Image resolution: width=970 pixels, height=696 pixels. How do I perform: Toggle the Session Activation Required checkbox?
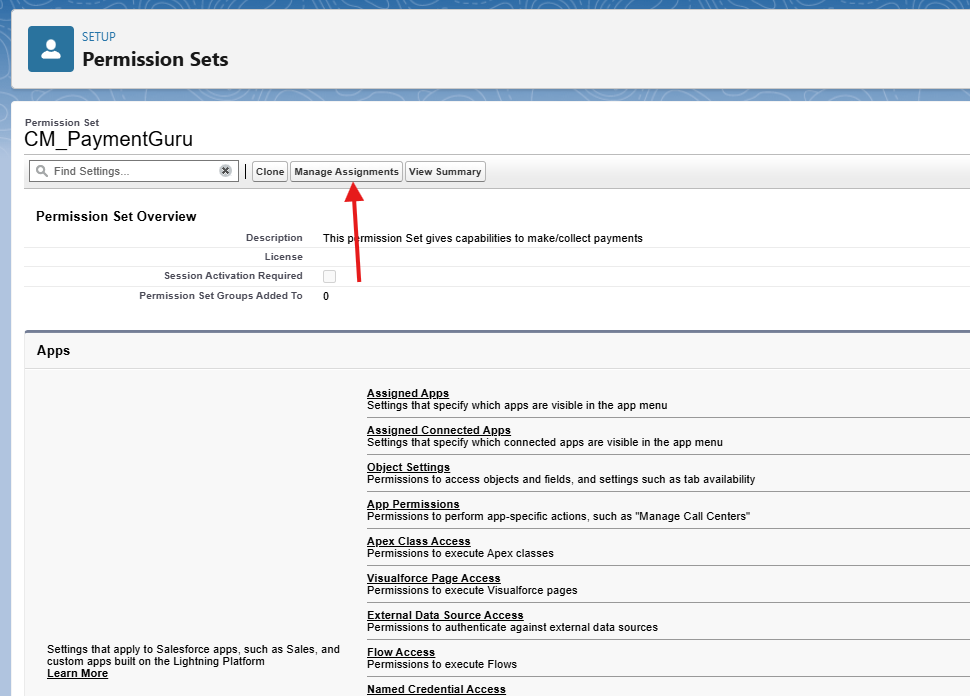point(329,276)
